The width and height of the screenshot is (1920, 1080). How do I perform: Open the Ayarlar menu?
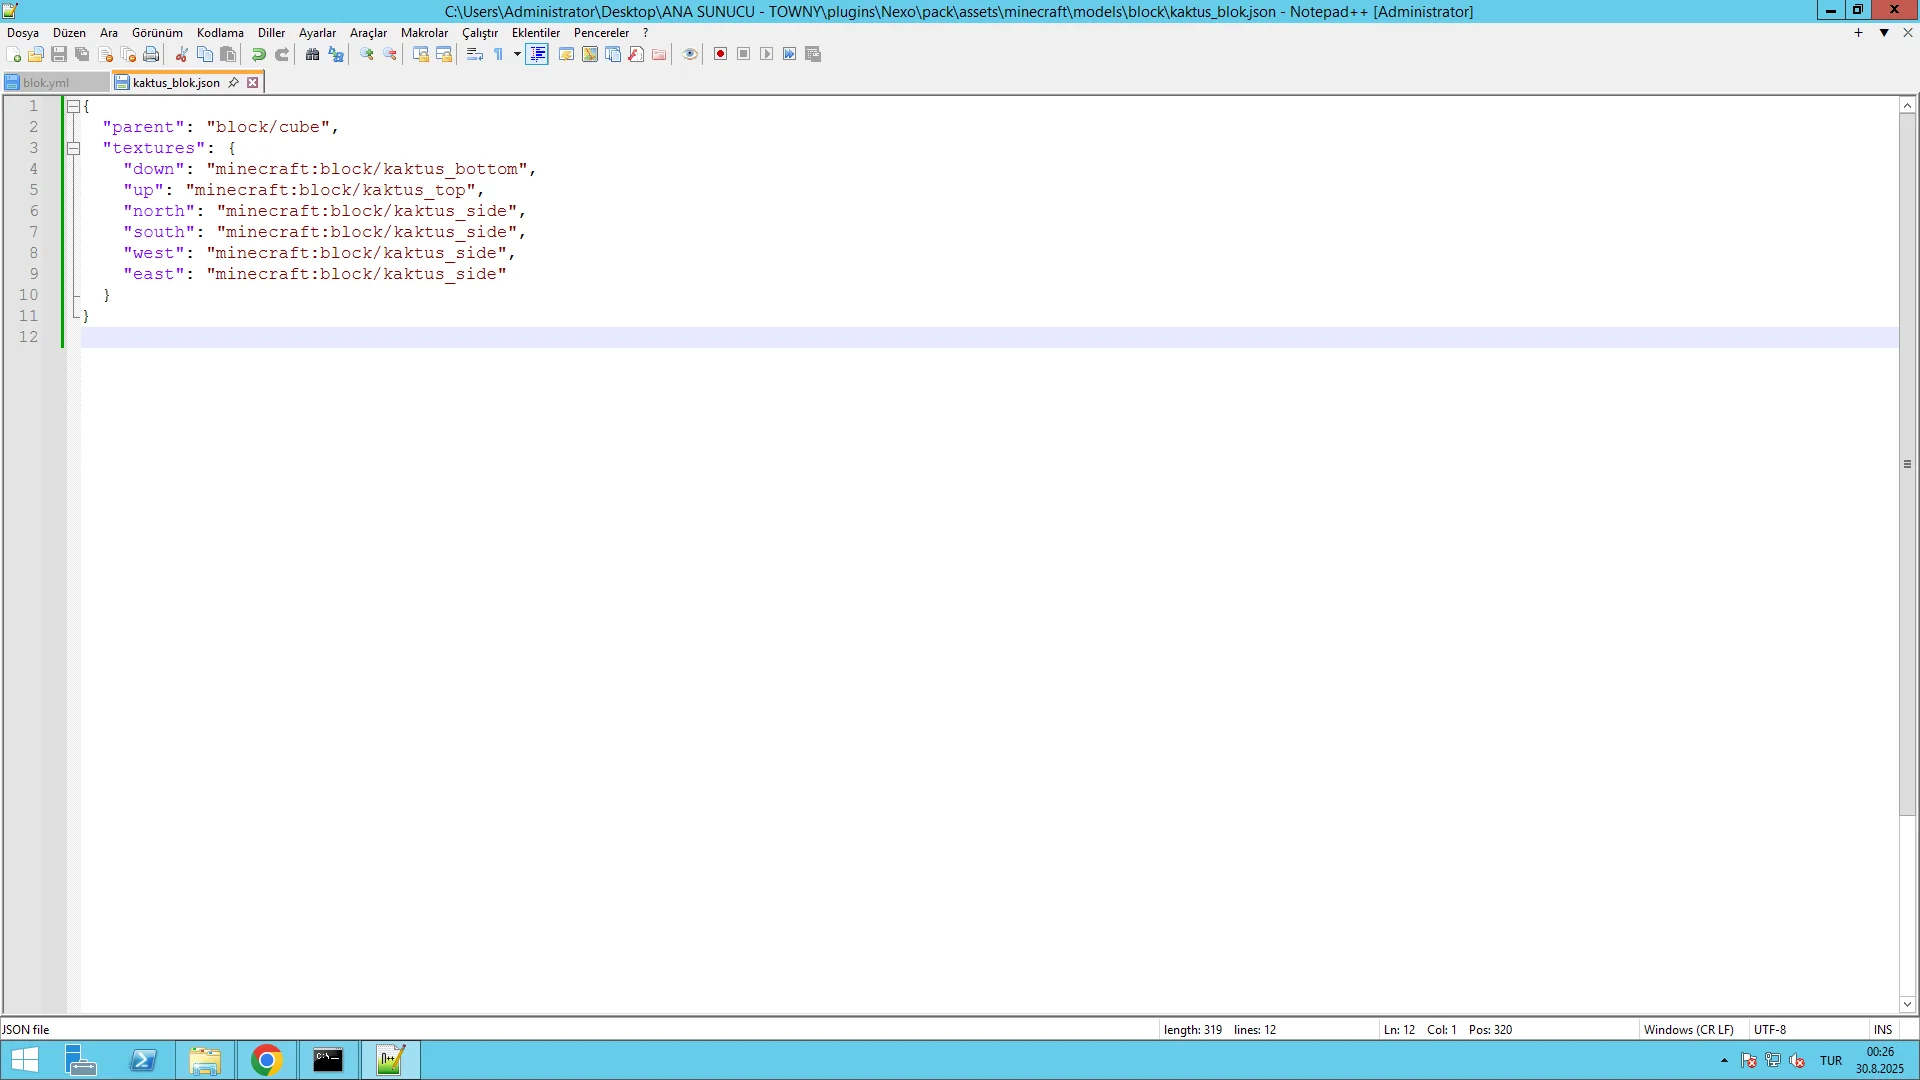[318, 33]
